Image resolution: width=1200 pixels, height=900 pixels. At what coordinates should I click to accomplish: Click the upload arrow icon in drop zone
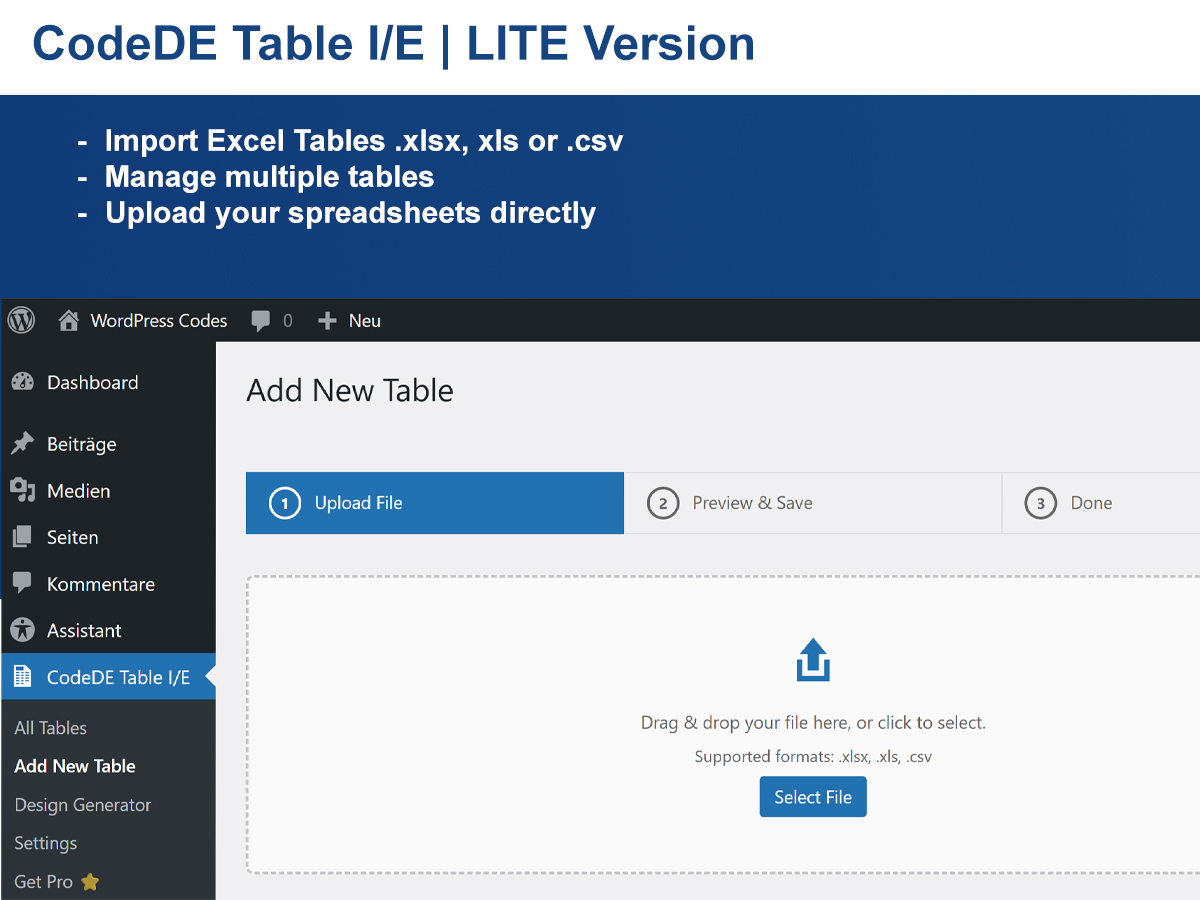(813, 660)
